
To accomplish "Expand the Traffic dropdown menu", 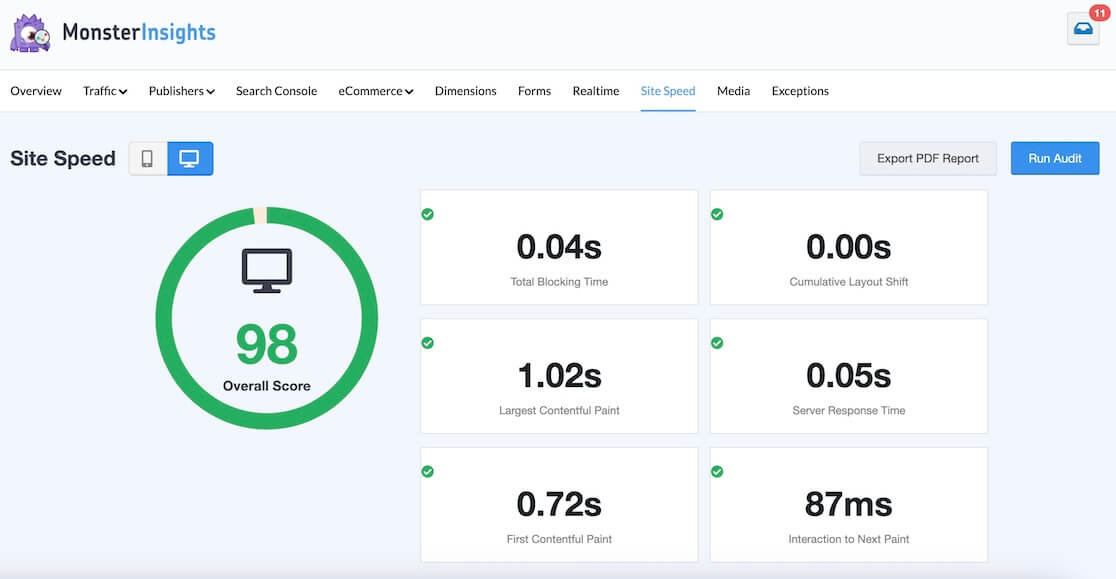I will coord(105,90).
